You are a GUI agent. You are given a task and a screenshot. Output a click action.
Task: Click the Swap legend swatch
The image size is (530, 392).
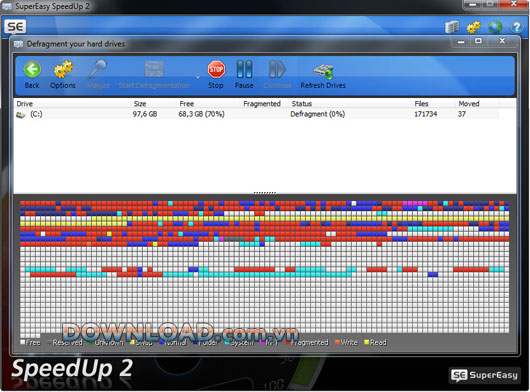pos(132,343)
